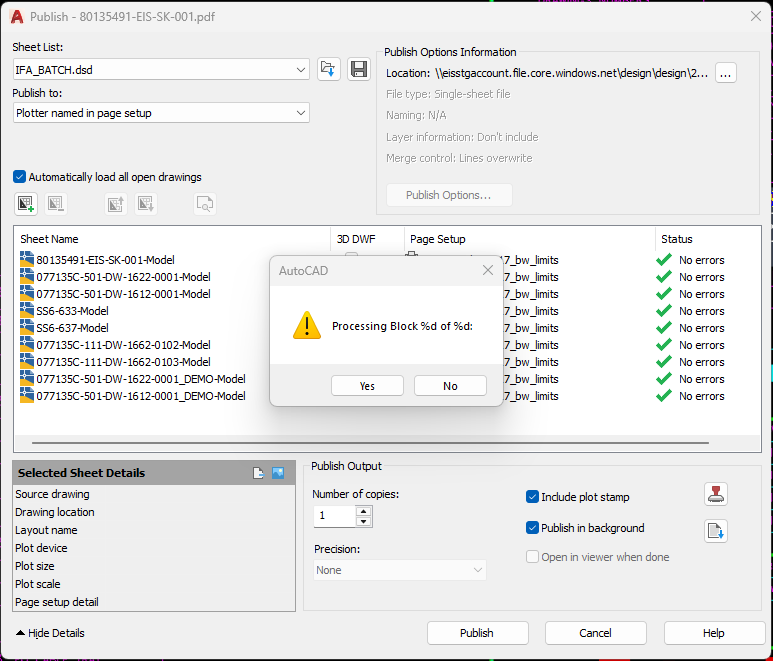Open background publish details icon
Image resolution: width=773 pixels, height=661 pixels.
point(715,531)
